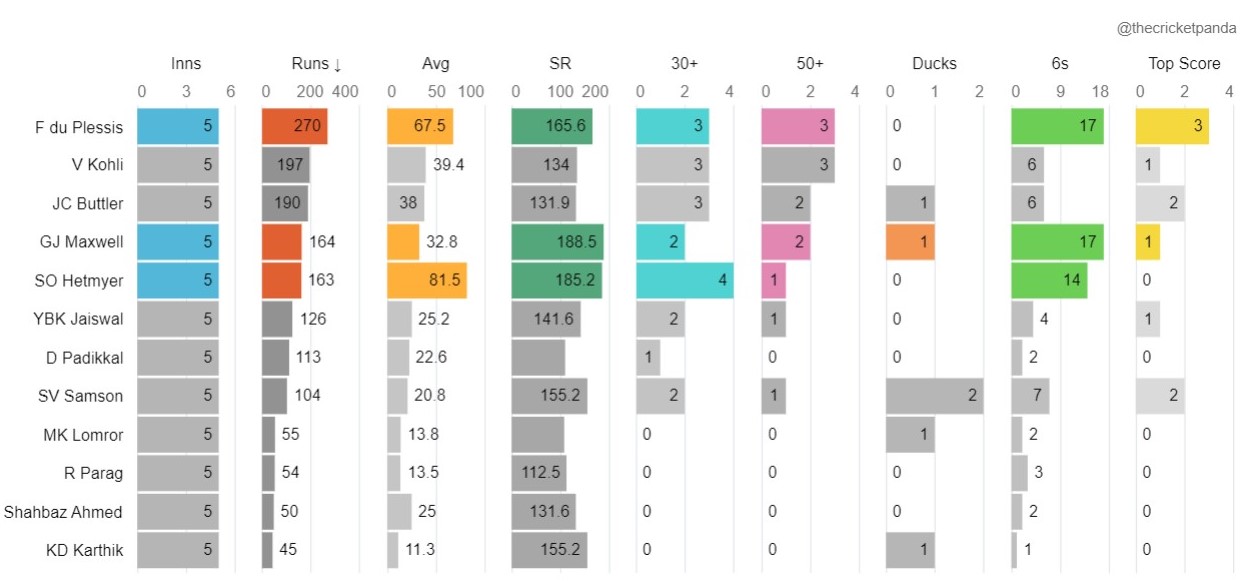The image size is (1251, 581).
Task: Click the 30+ column header
Action: 685,64
